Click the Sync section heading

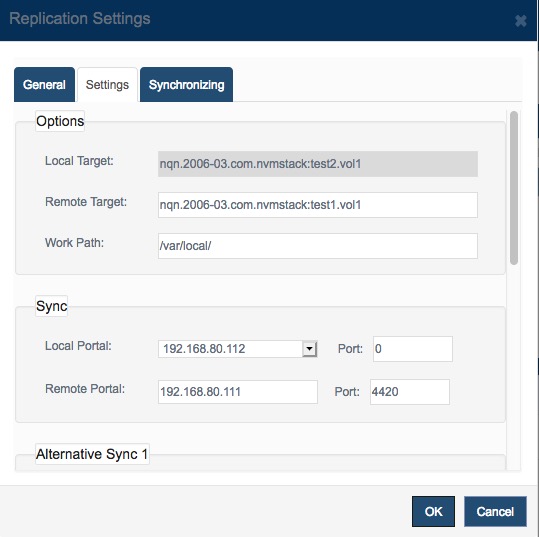[x=52, y=306]
